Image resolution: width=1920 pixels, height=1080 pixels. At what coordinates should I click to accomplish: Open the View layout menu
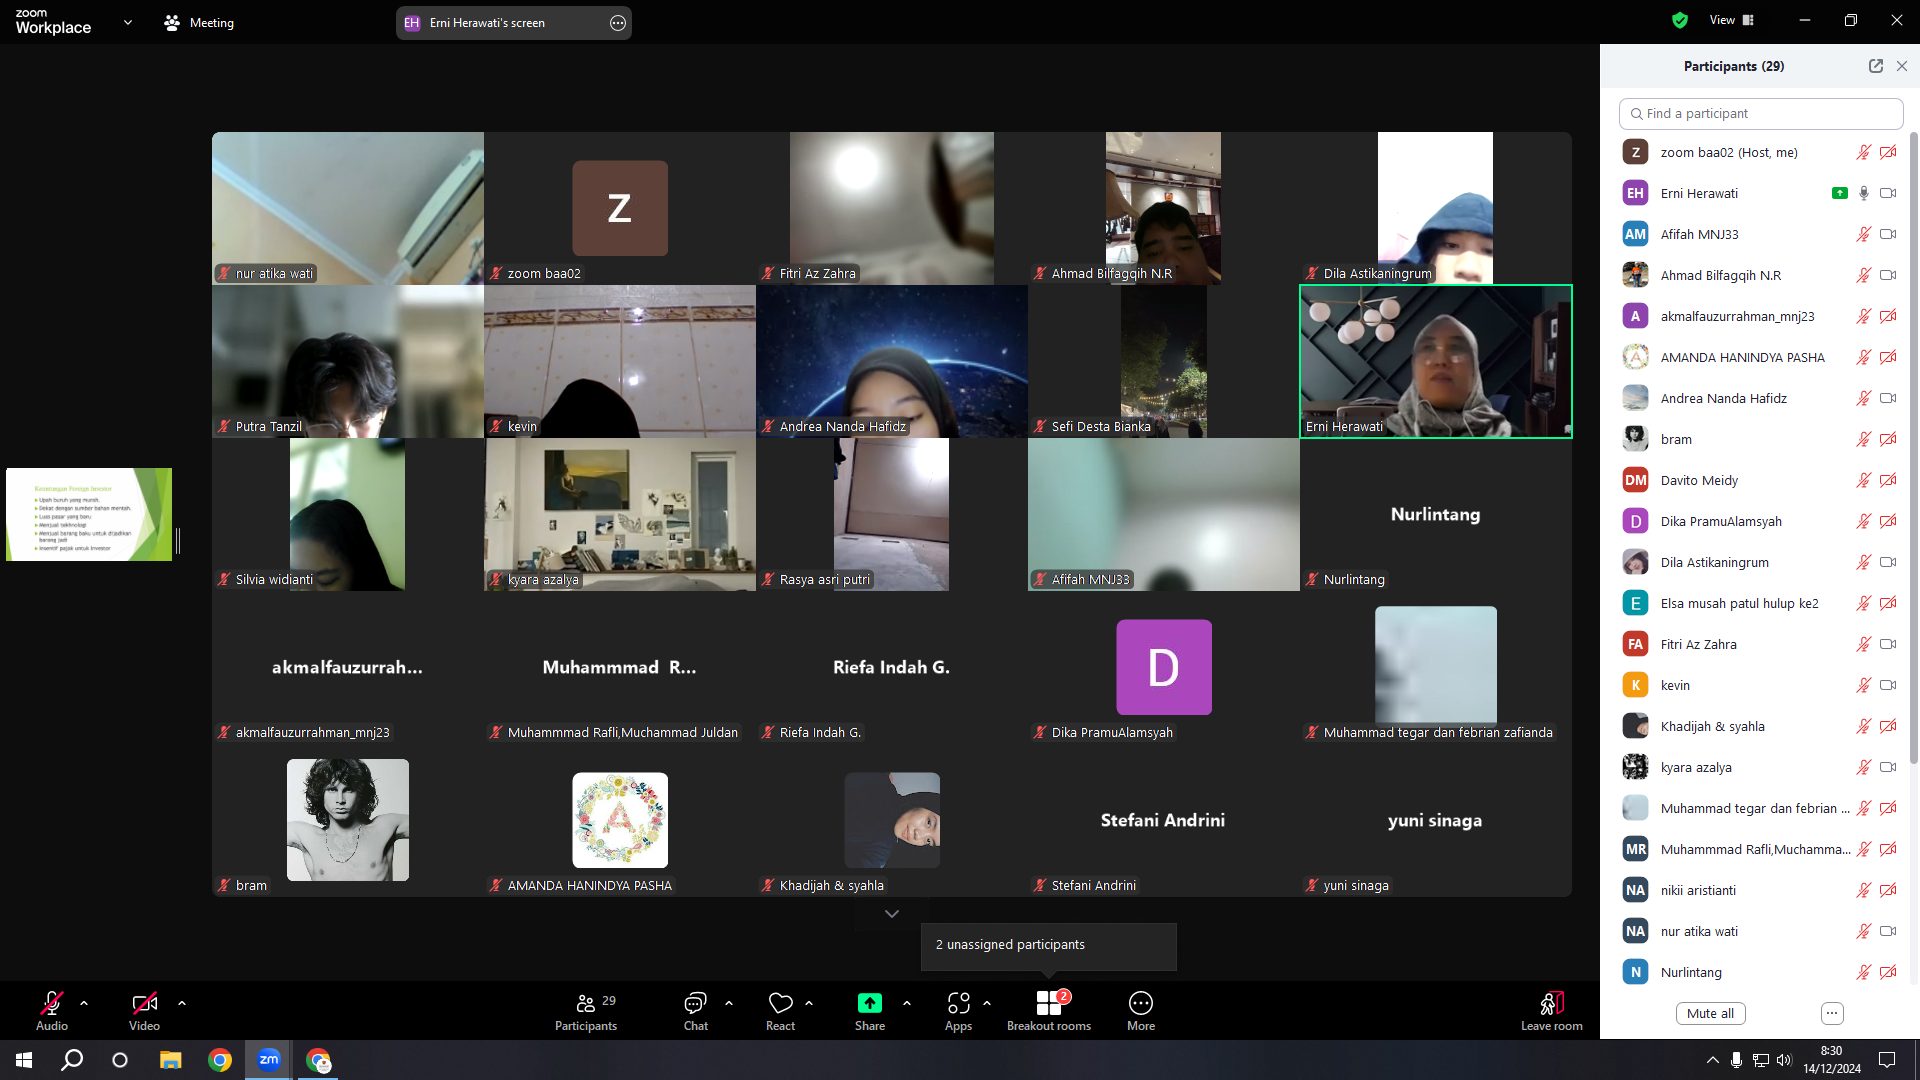point(1732,20)
